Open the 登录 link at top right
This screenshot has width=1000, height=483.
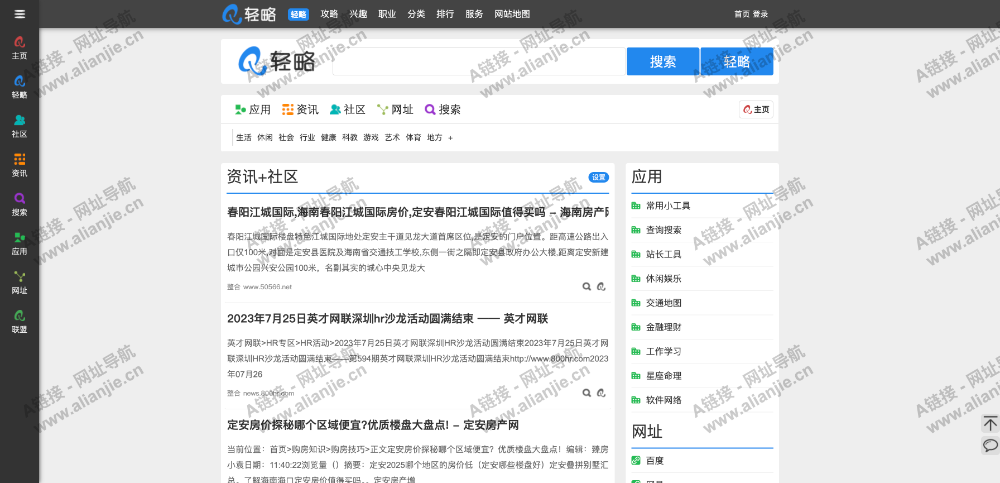760,14
